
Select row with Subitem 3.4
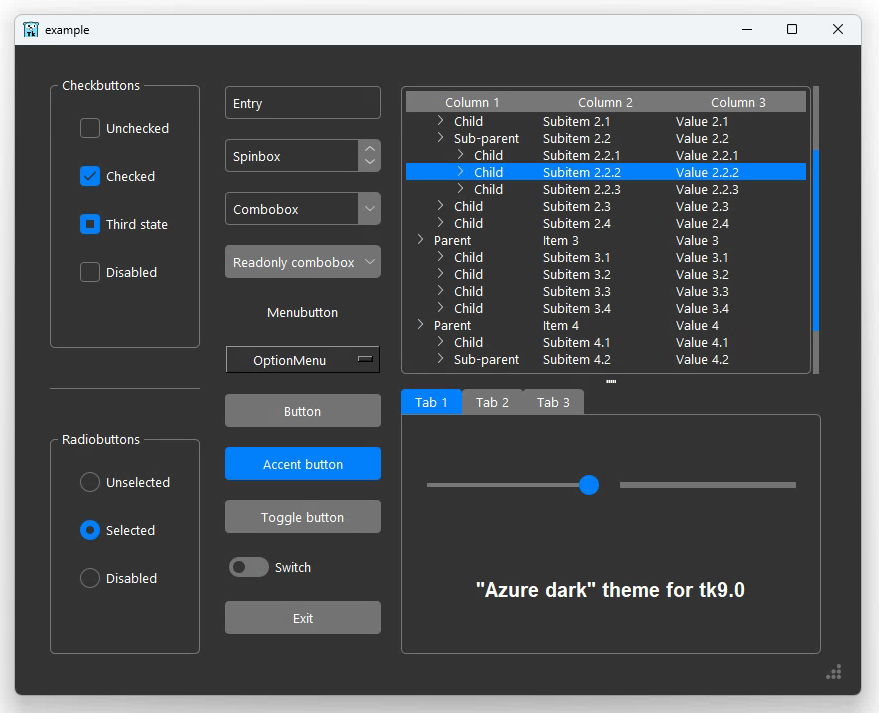606,308
